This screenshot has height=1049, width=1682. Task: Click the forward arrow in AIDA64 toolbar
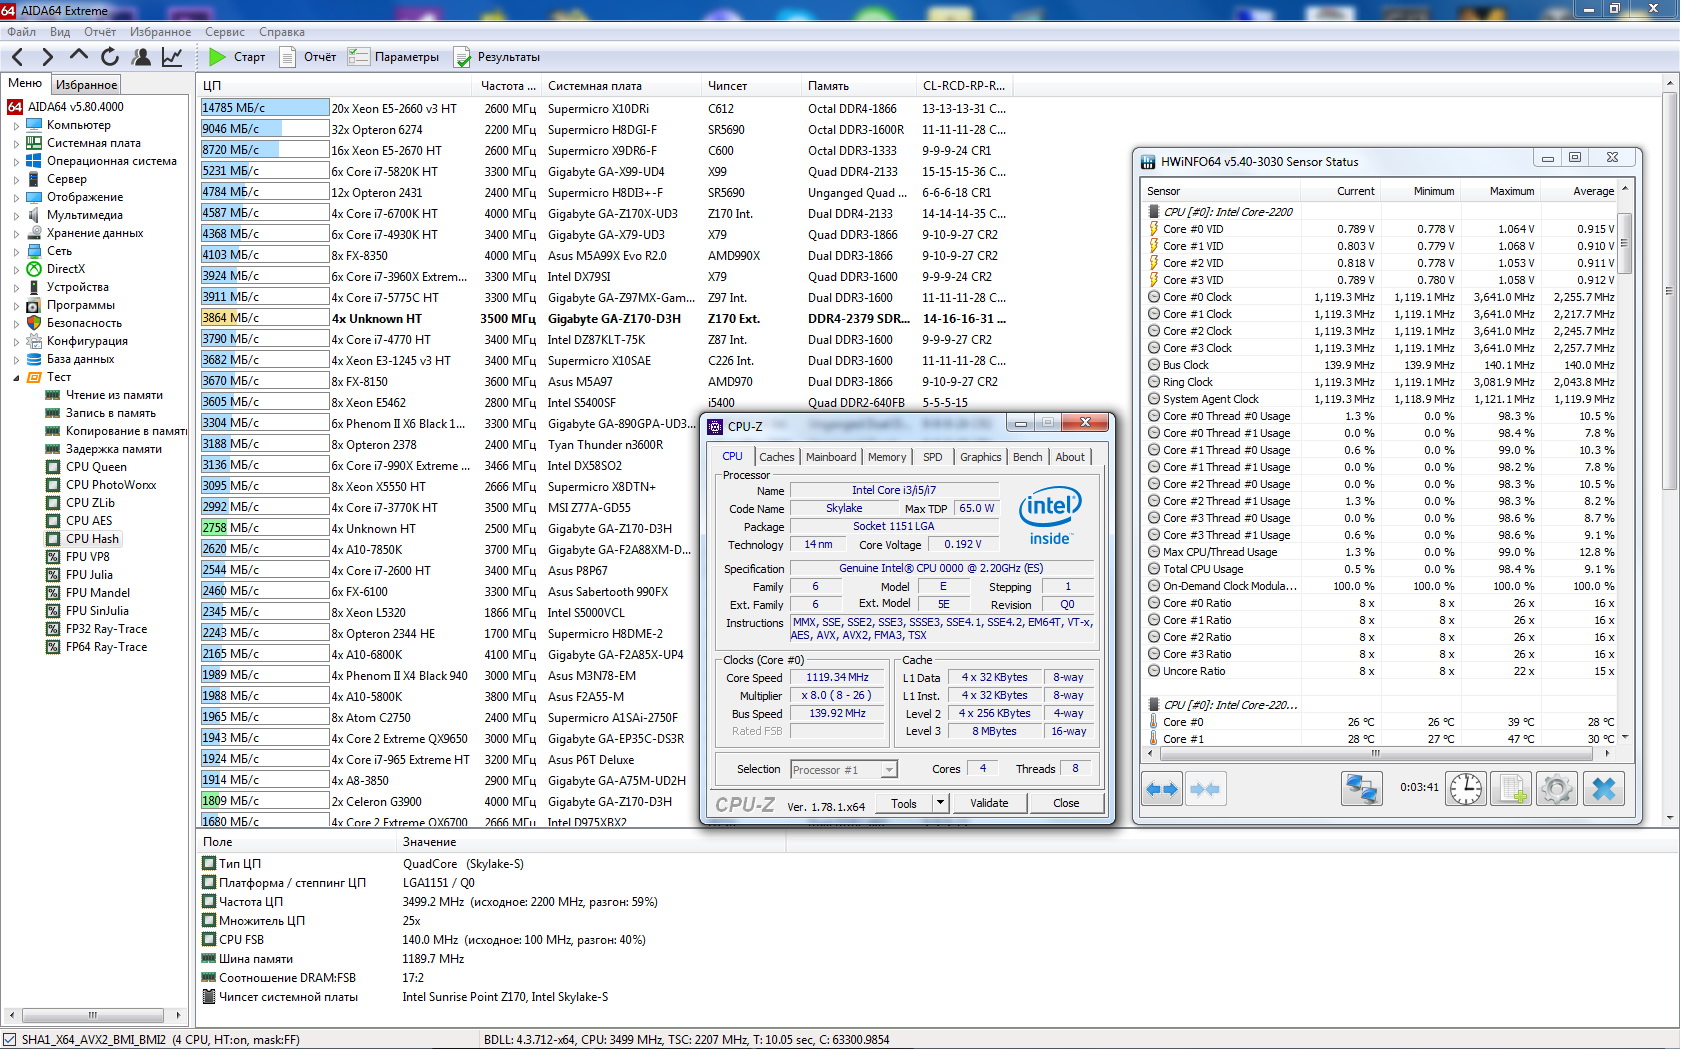tap(47, 57)
